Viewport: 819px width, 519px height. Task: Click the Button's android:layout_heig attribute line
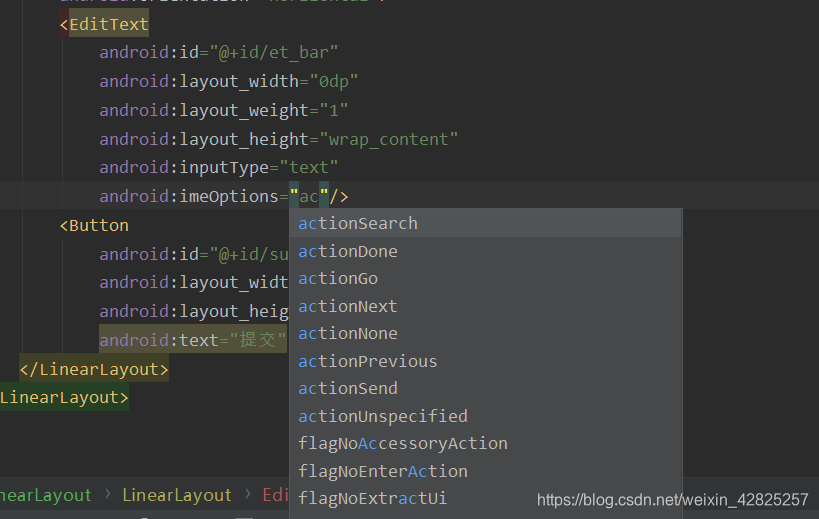pyautogui.click(x=194, y=311)
